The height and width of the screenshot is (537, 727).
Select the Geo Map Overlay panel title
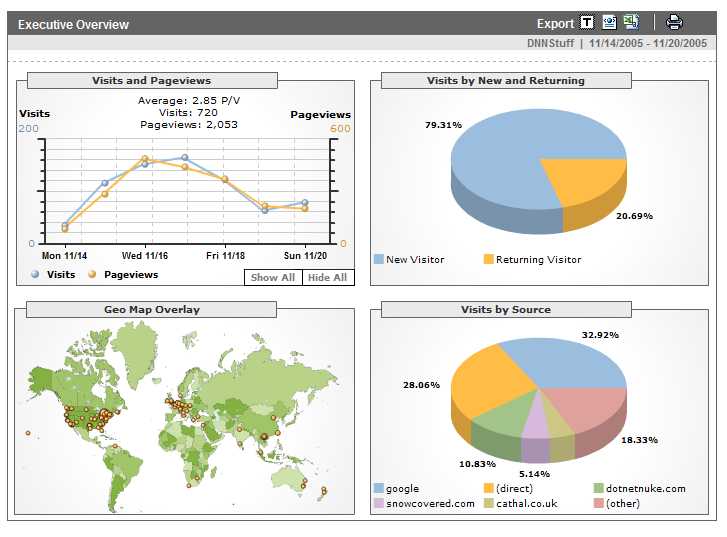coord(151,309)
